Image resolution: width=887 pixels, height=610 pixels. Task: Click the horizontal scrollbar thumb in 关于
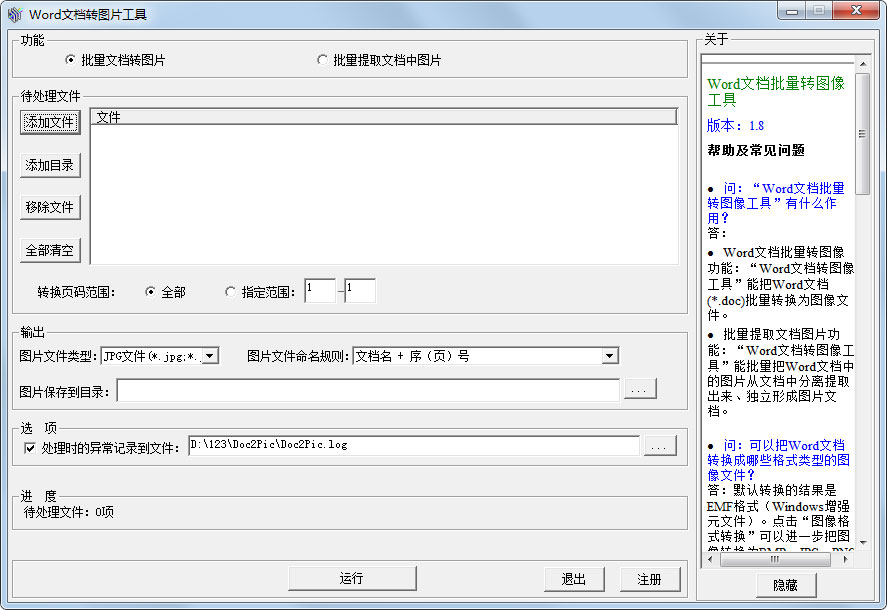click(x=775, y=560)
